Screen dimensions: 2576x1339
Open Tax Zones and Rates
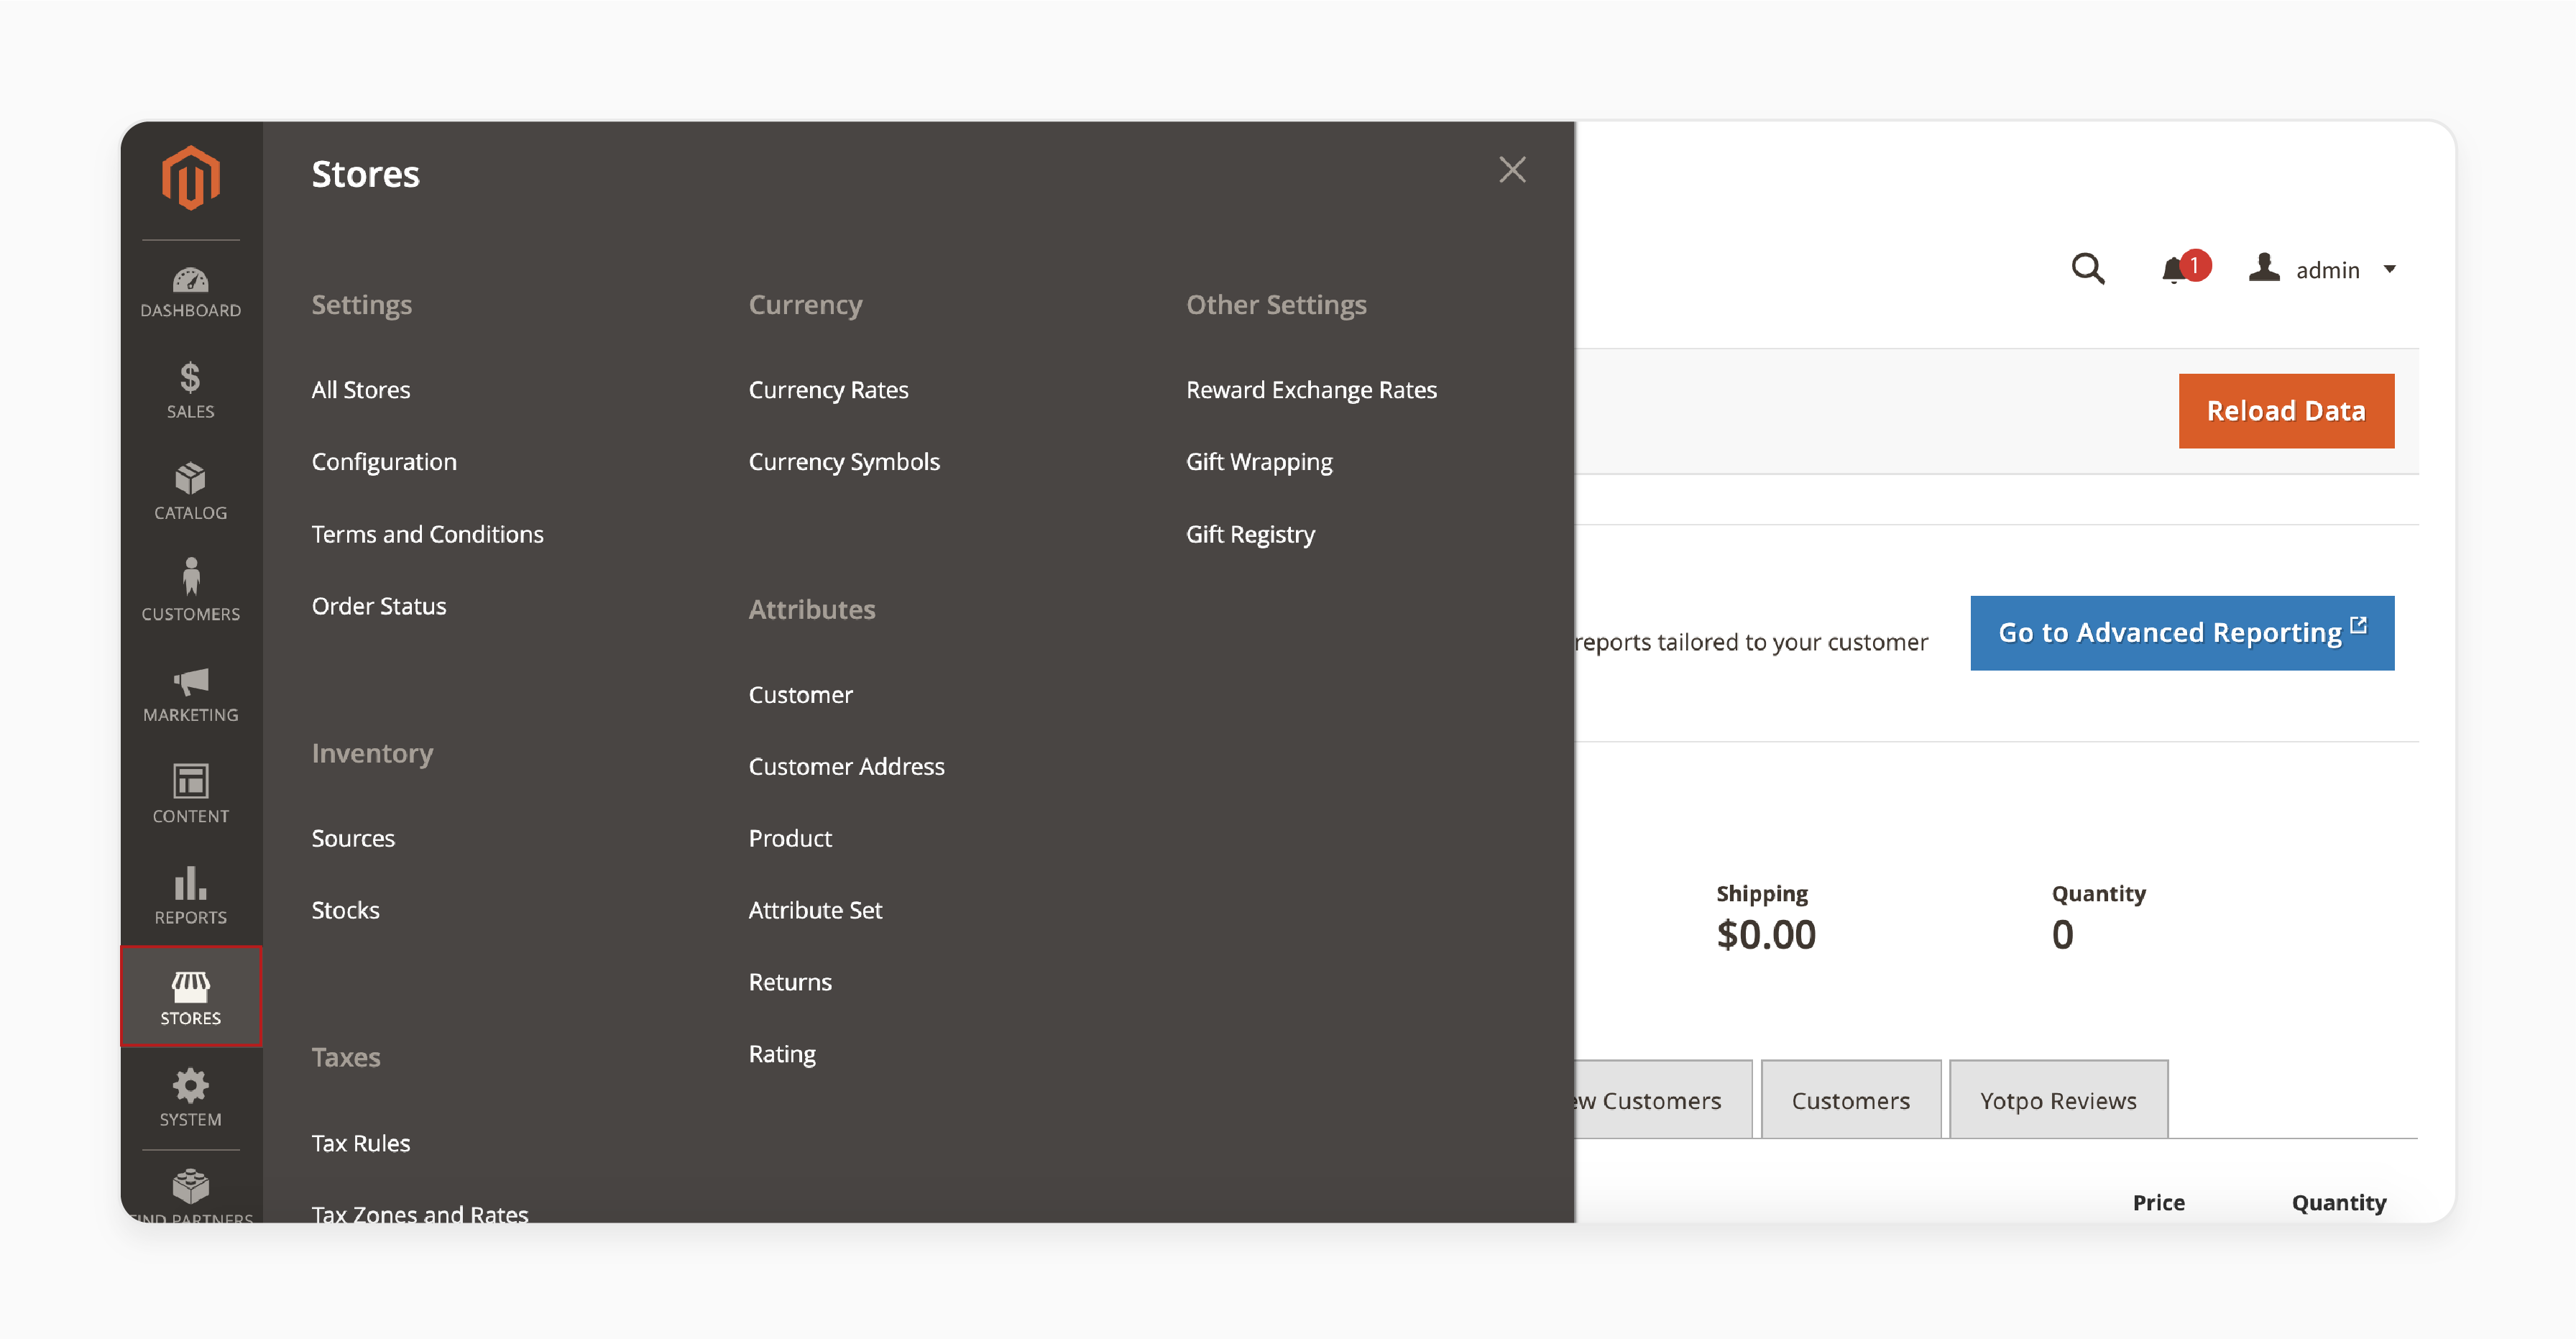(420, 1213)
